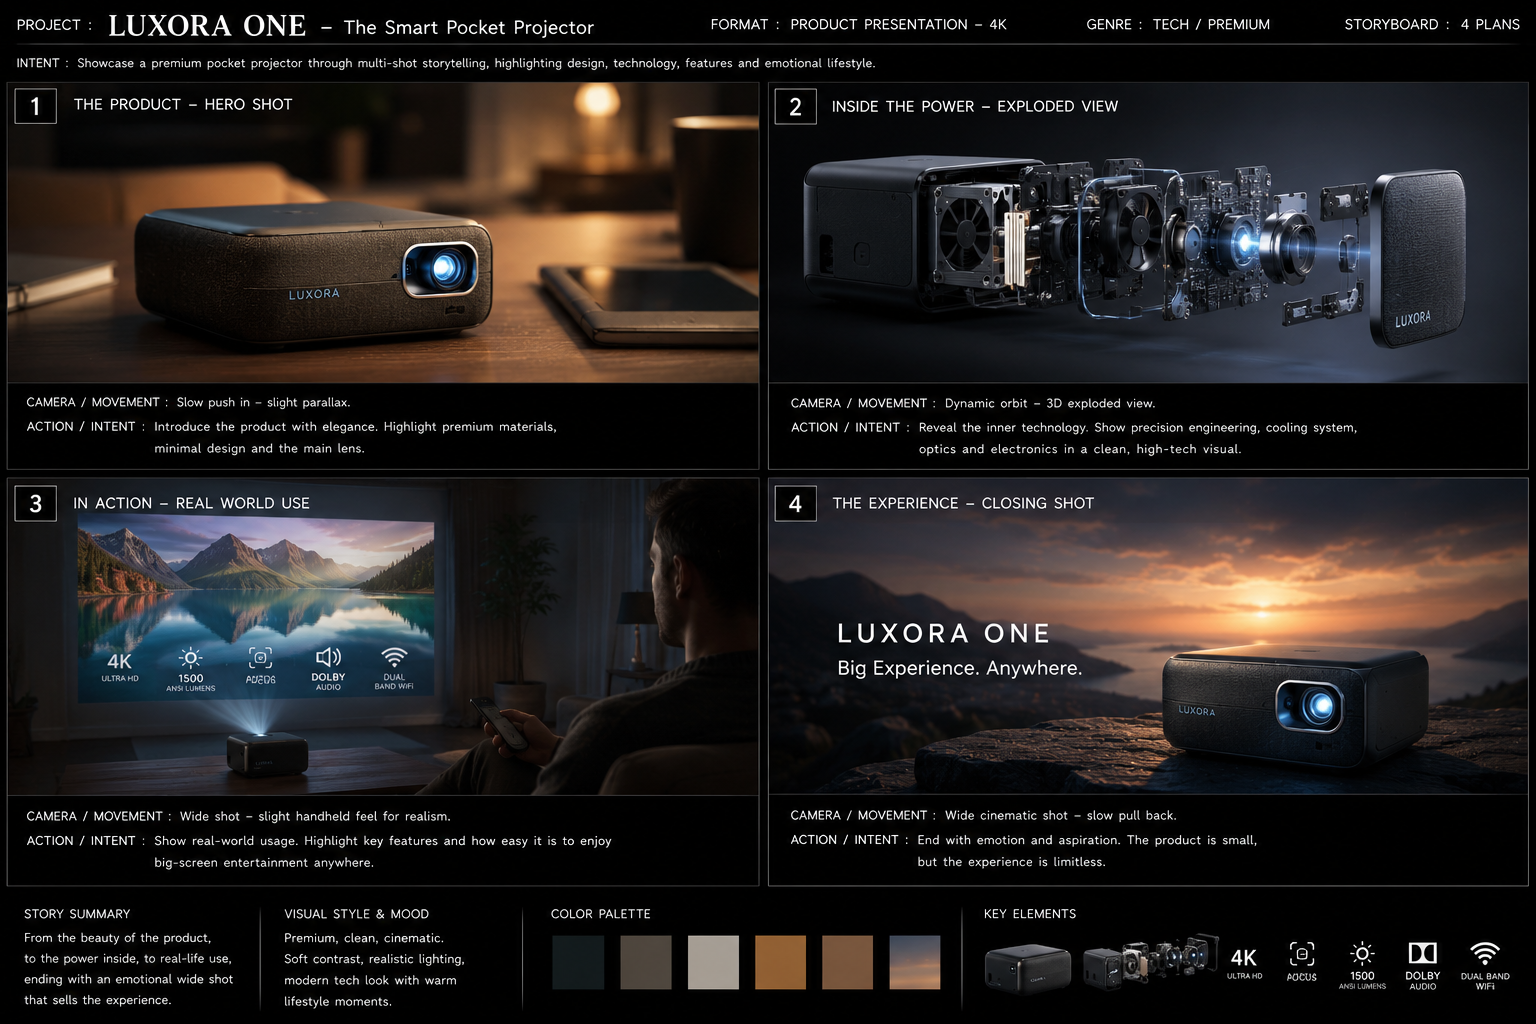Select the Dual Band WiFi icon in Key Elements
This screenshot has height=1024, width=1536.
click(x=1485, y=965)
